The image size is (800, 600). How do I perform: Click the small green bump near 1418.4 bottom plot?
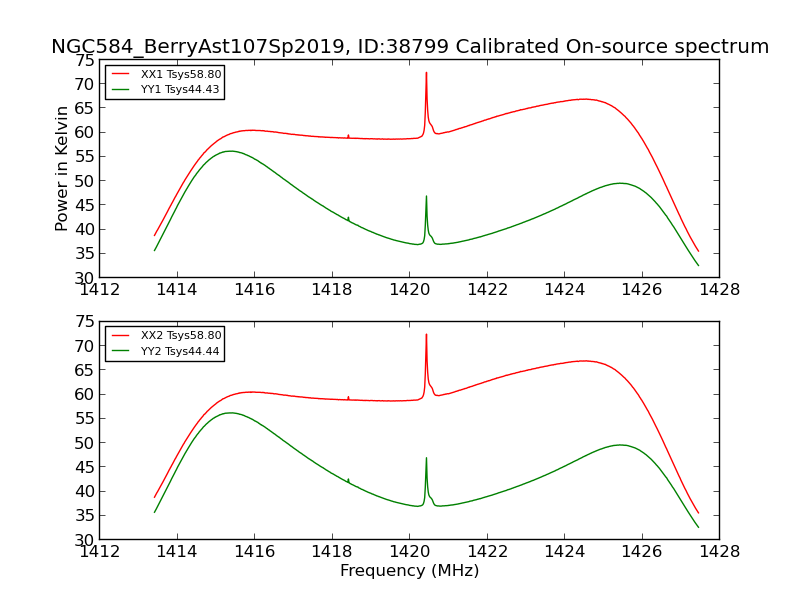[348, 480]
